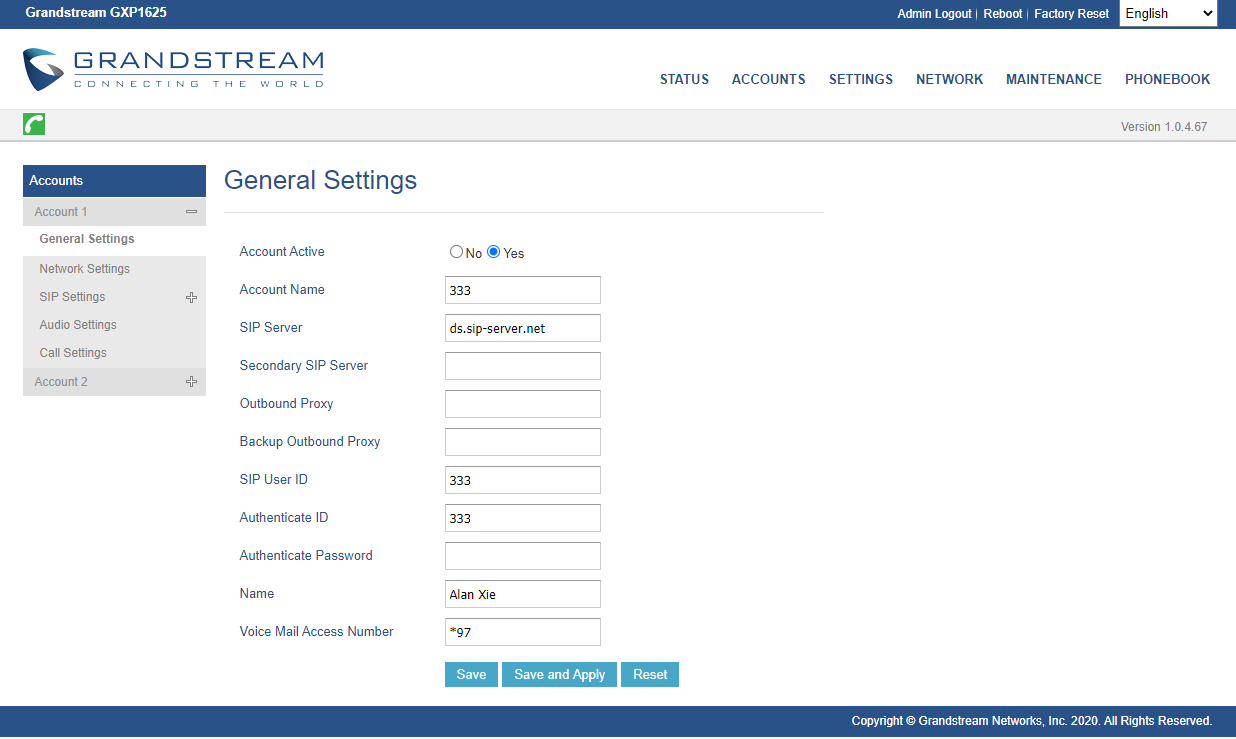
Task: Expand Account 2 with the plus icon
Action: [x=191, y=382]
